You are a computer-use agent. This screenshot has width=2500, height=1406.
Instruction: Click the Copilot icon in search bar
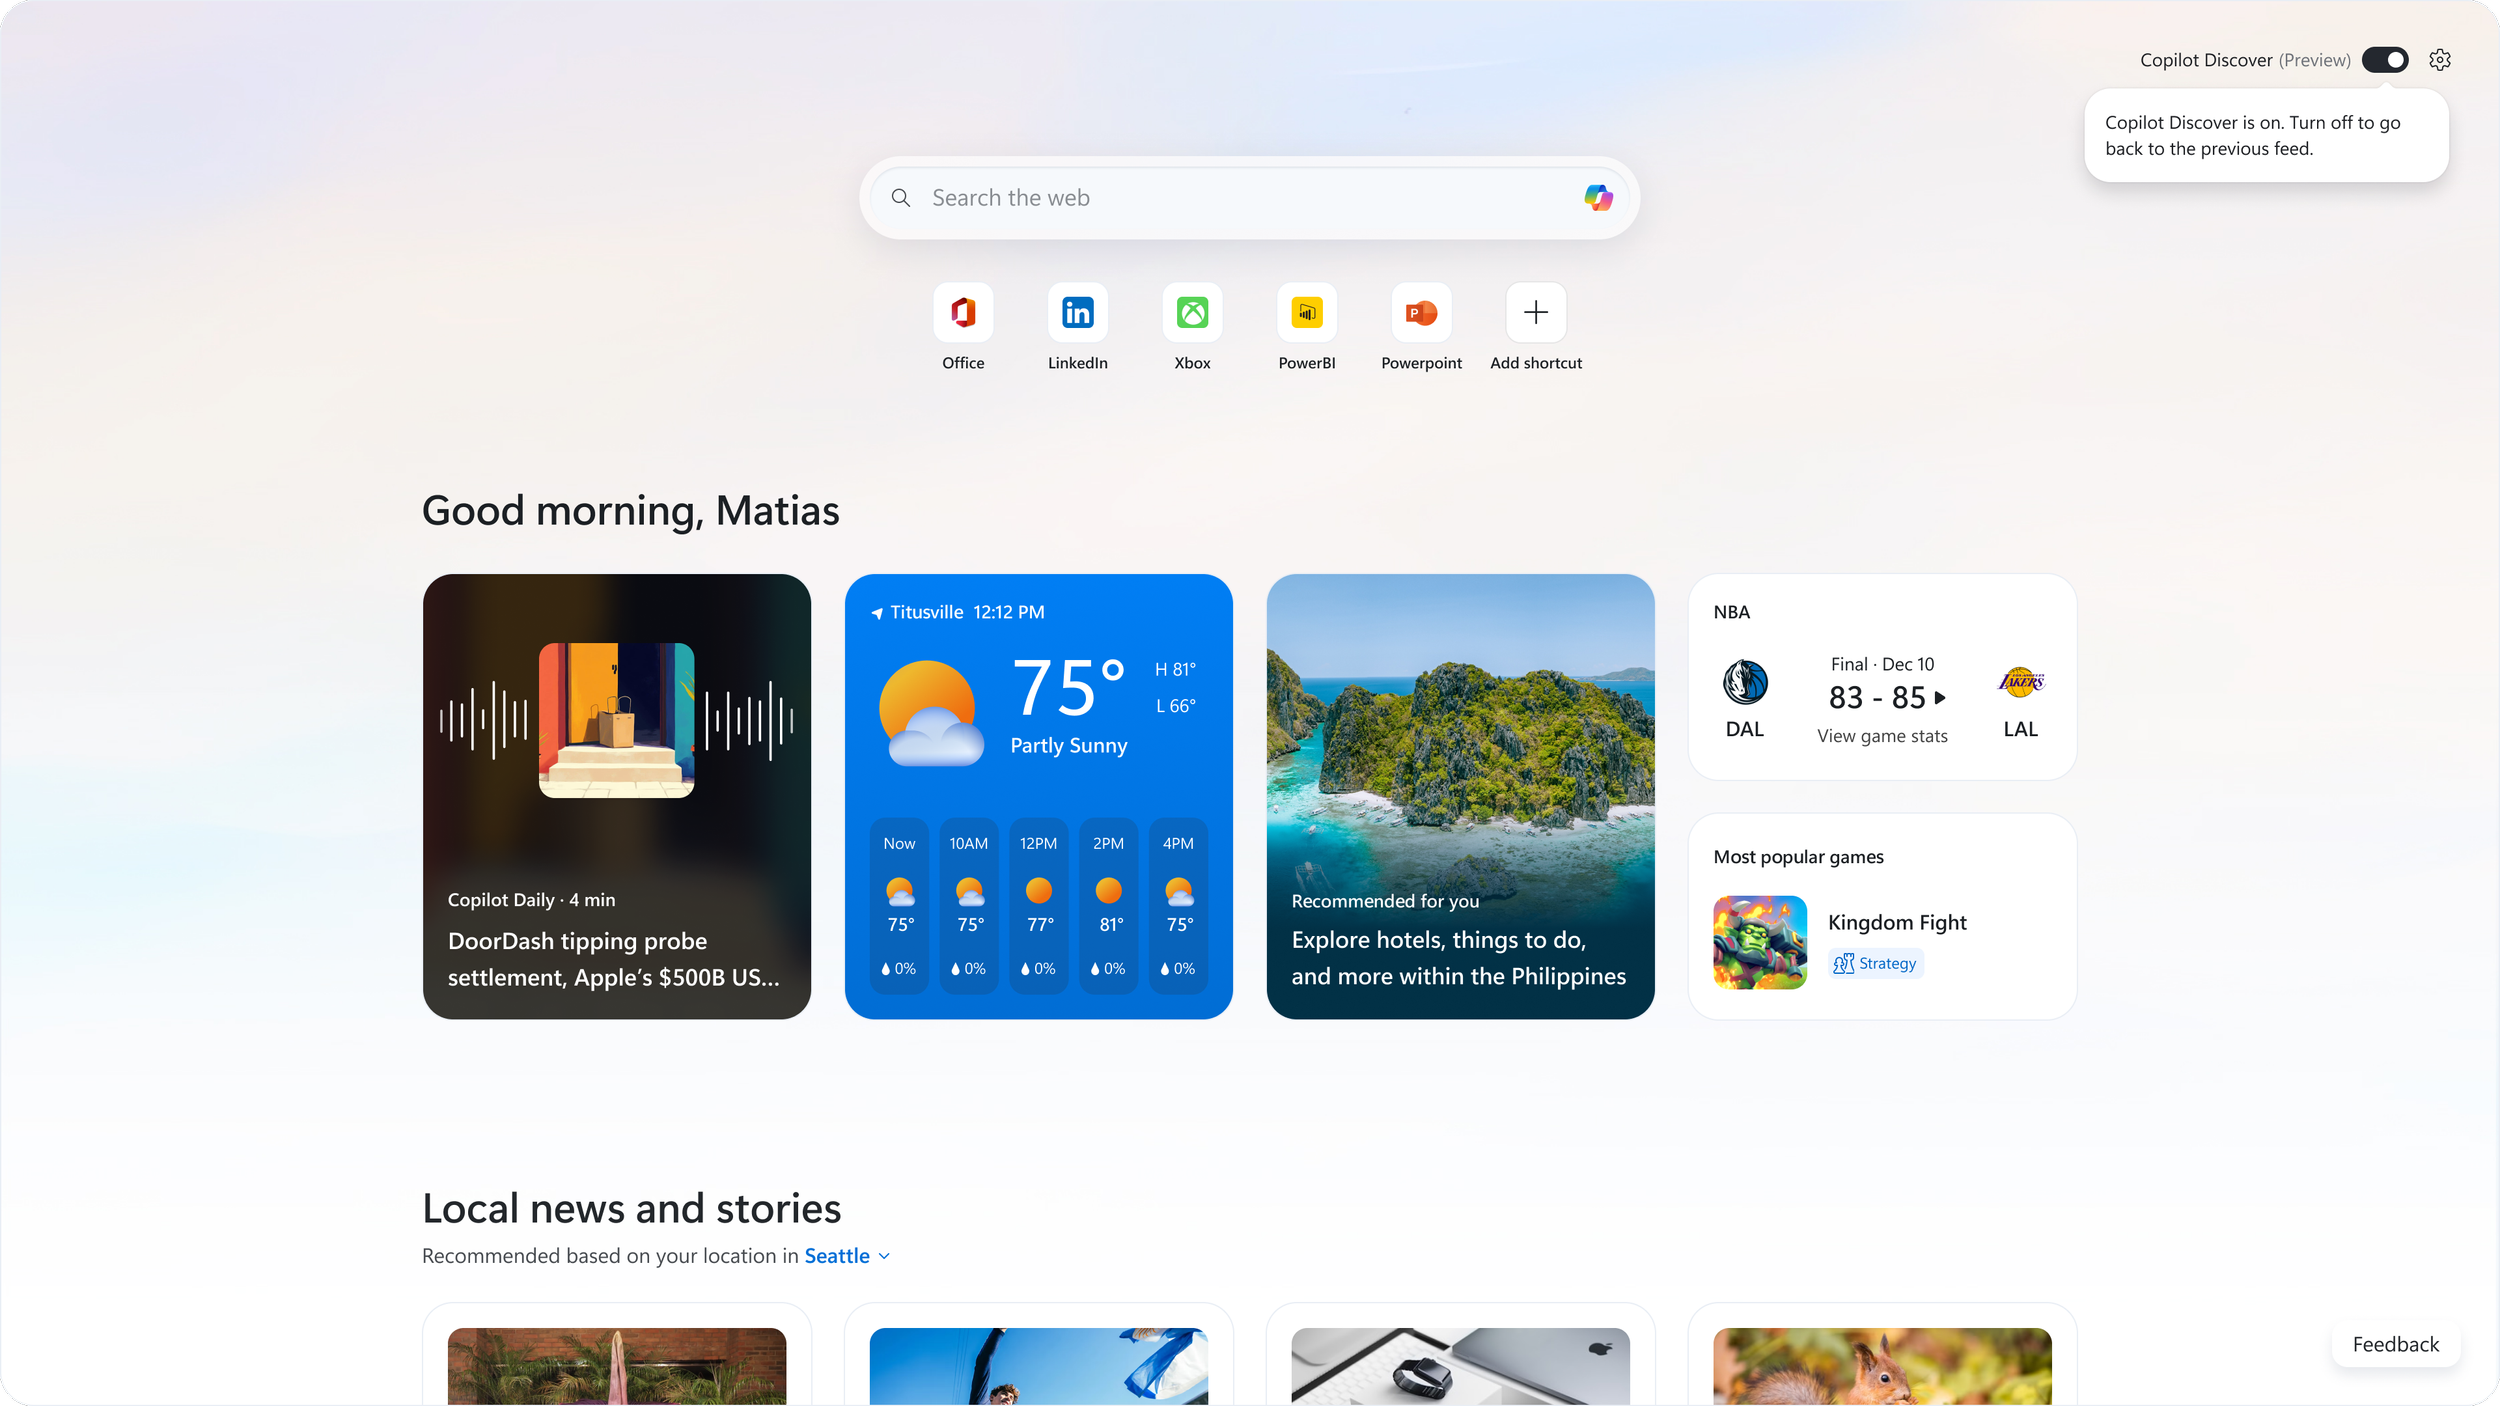click(1598, 198)
